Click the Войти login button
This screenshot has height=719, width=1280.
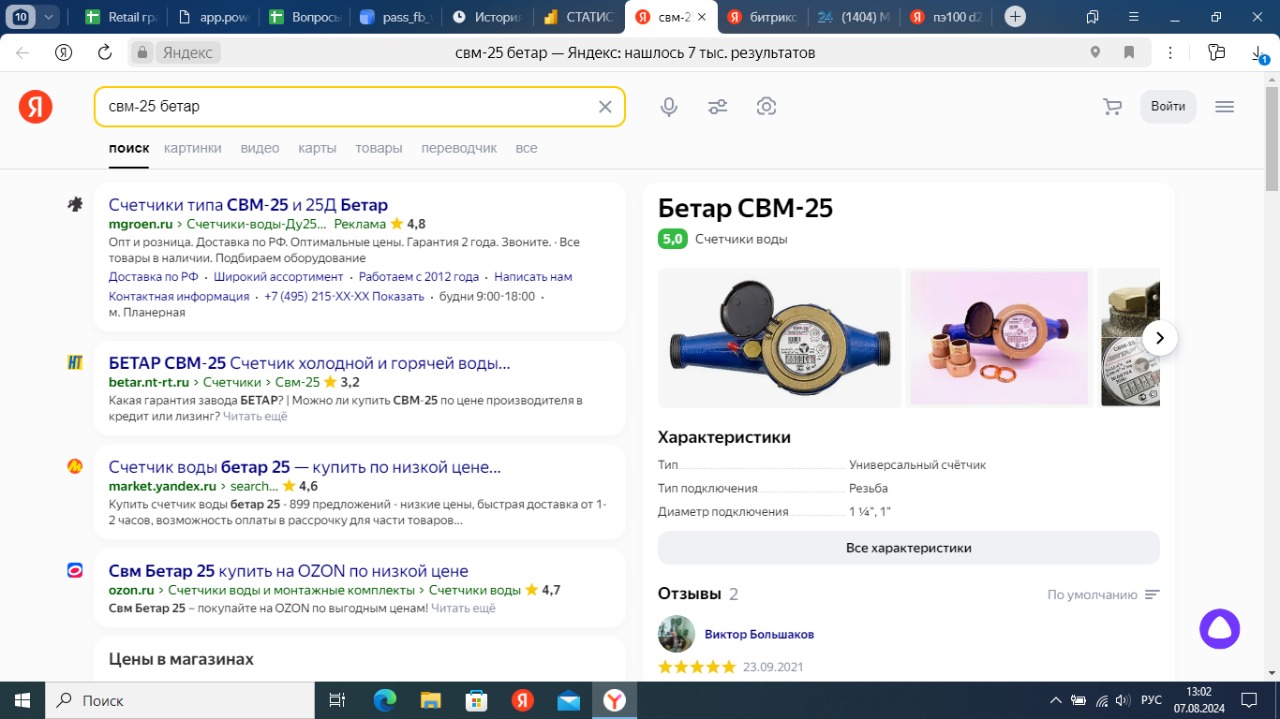[x=1167, y=107]
